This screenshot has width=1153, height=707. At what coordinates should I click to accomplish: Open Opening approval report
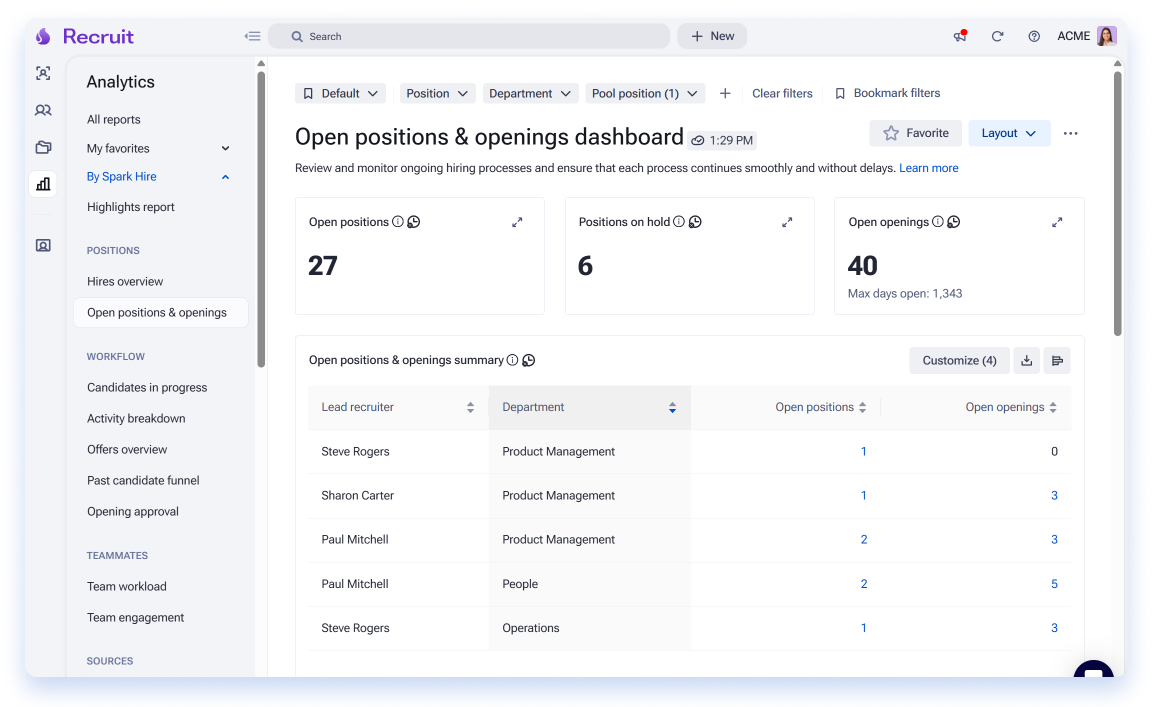click(x=133, y=511)
